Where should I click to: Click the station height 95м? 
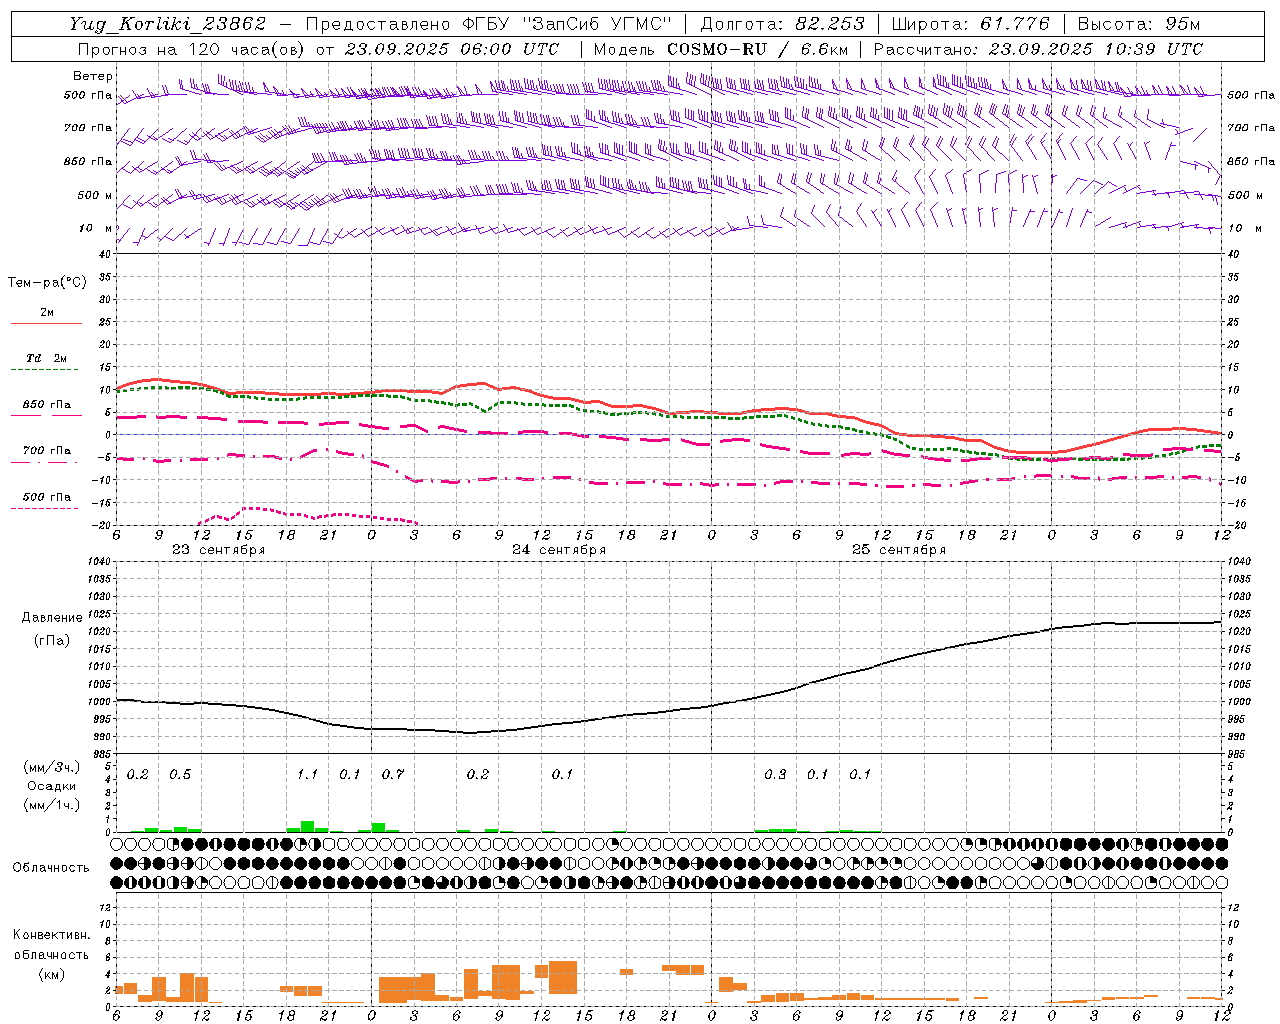click(1181, 24)
